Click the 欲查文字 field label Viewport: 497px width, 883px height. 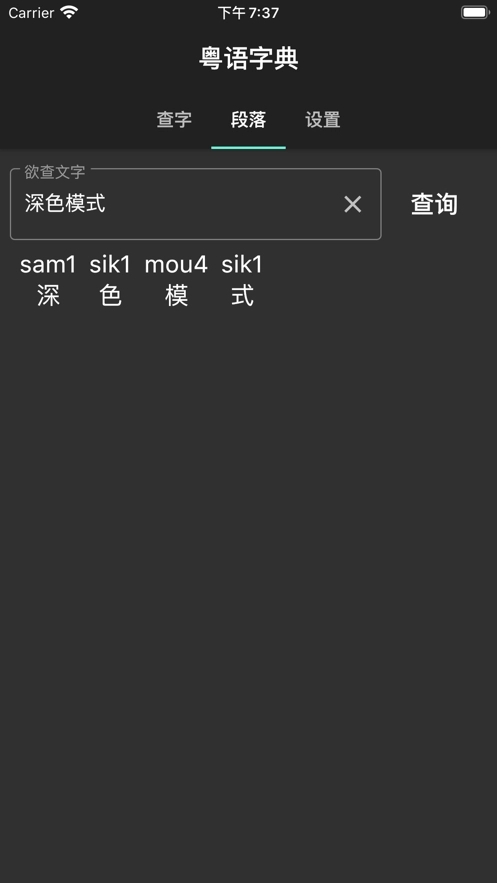coord(55,172)
